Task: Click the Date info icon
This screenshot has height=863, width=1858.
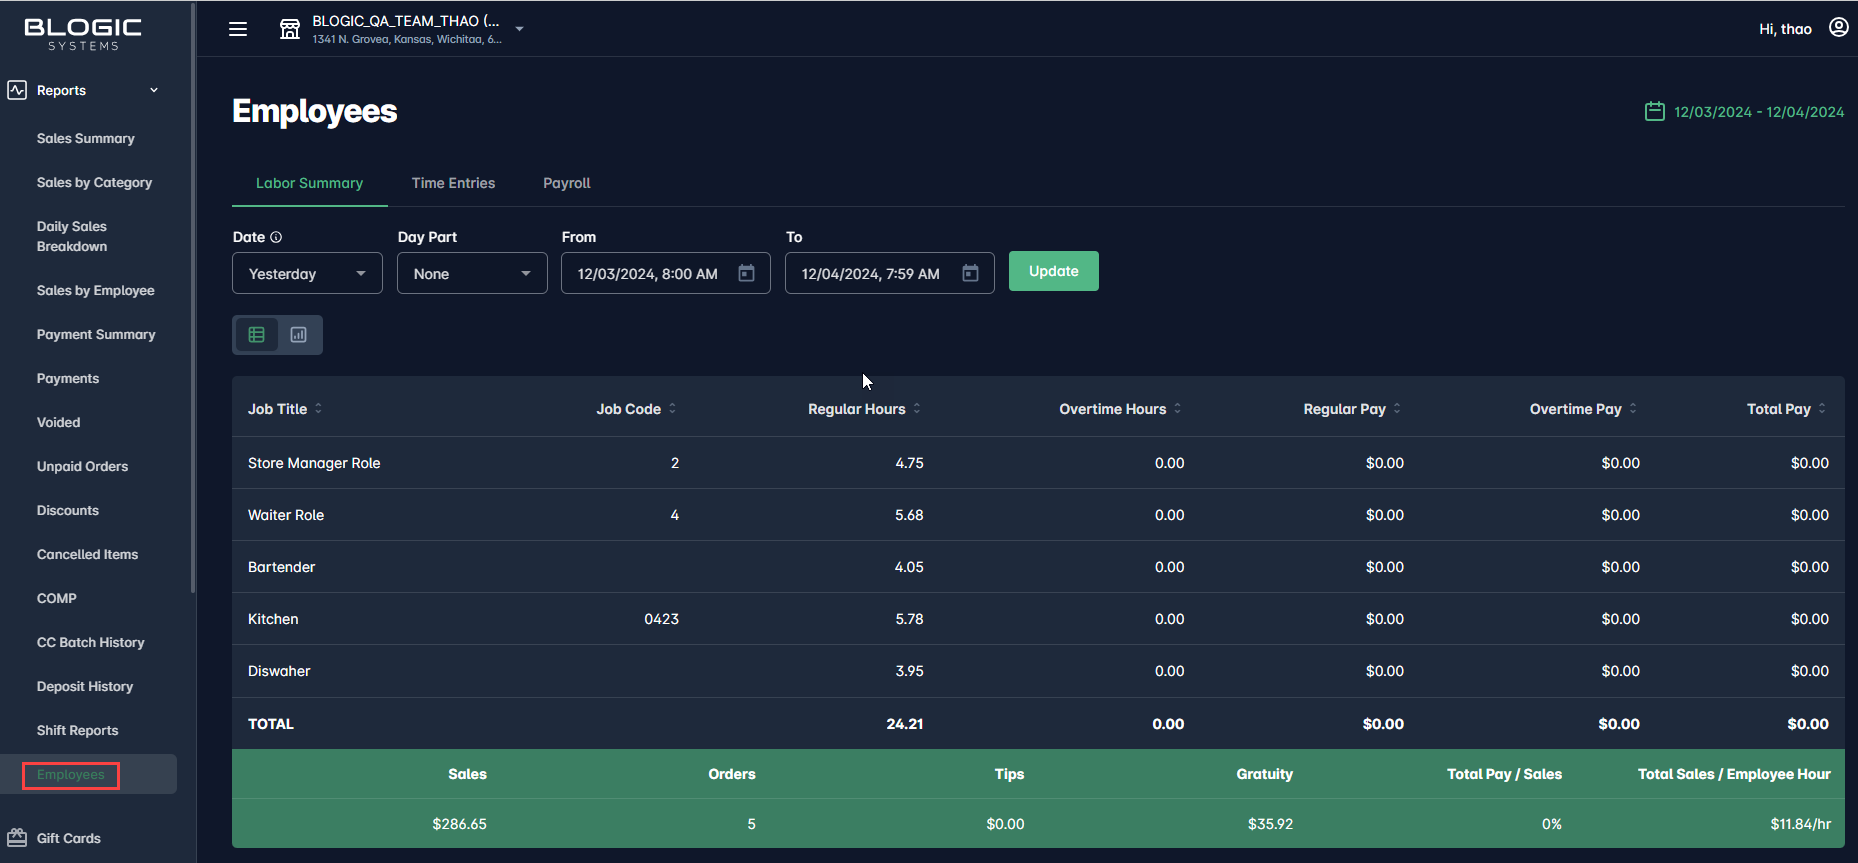Action: (x=276, y=237)
